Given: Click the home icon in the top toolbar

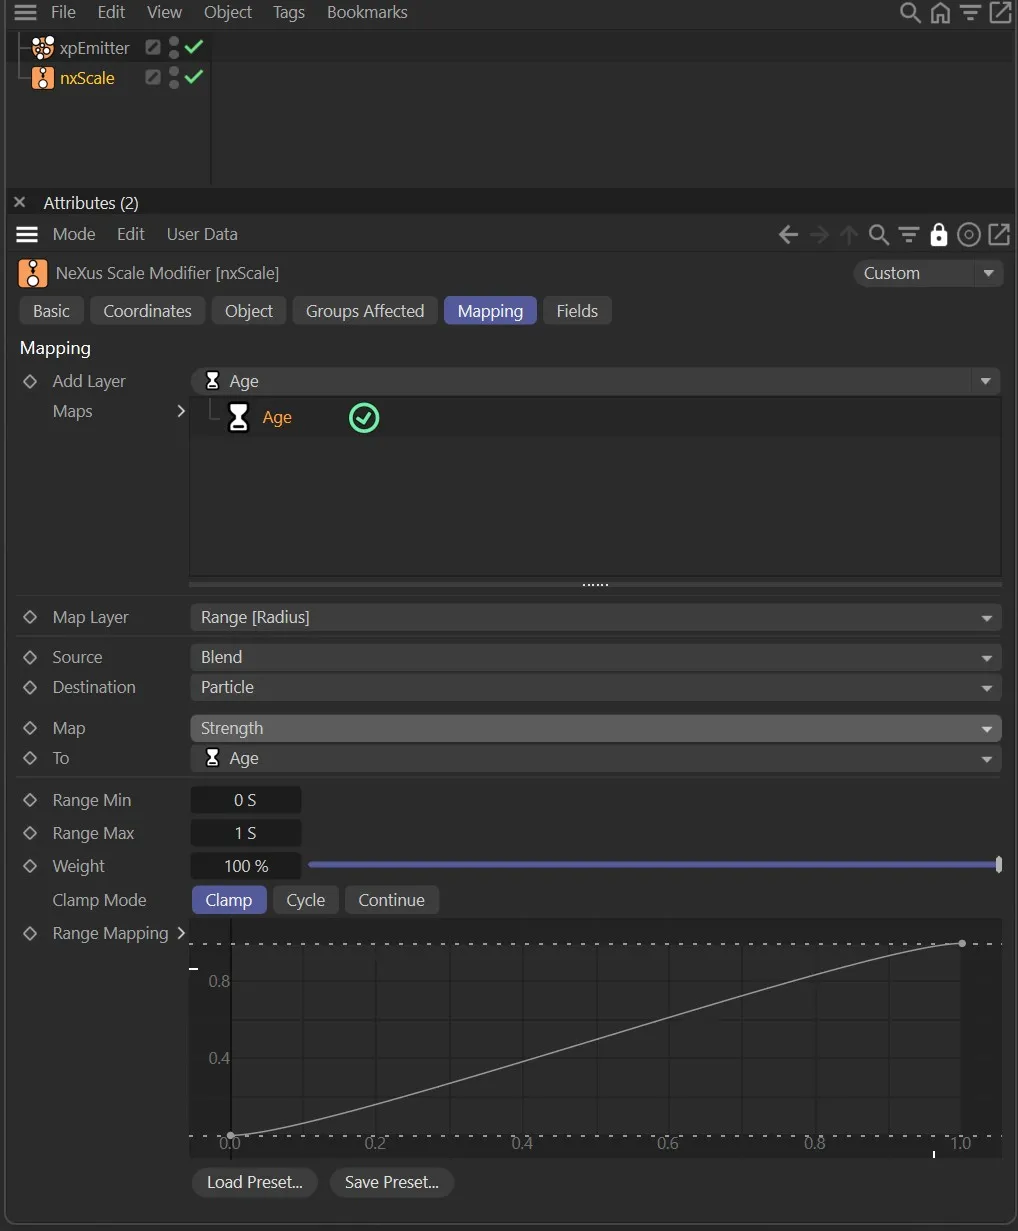Looking at the screenshot, I should [940, 13].
